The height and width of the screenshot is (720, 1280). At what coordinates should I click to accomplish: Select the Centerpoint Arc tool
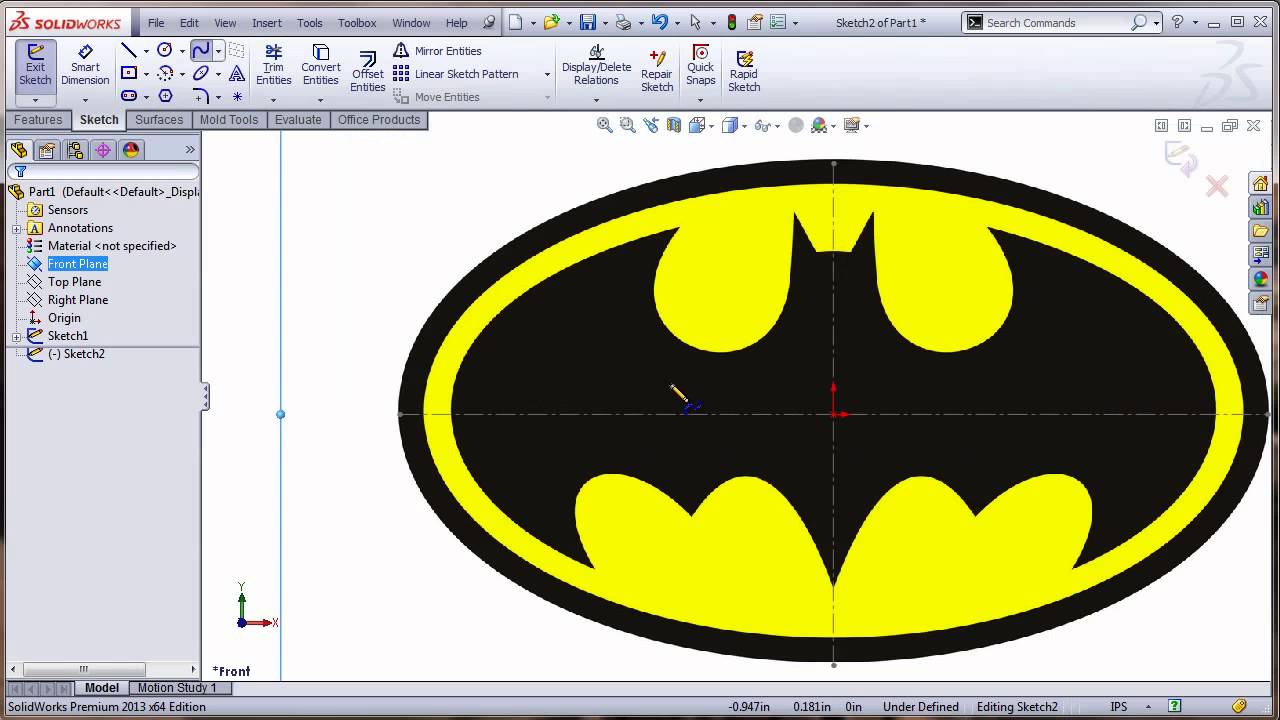coord(165,73)
